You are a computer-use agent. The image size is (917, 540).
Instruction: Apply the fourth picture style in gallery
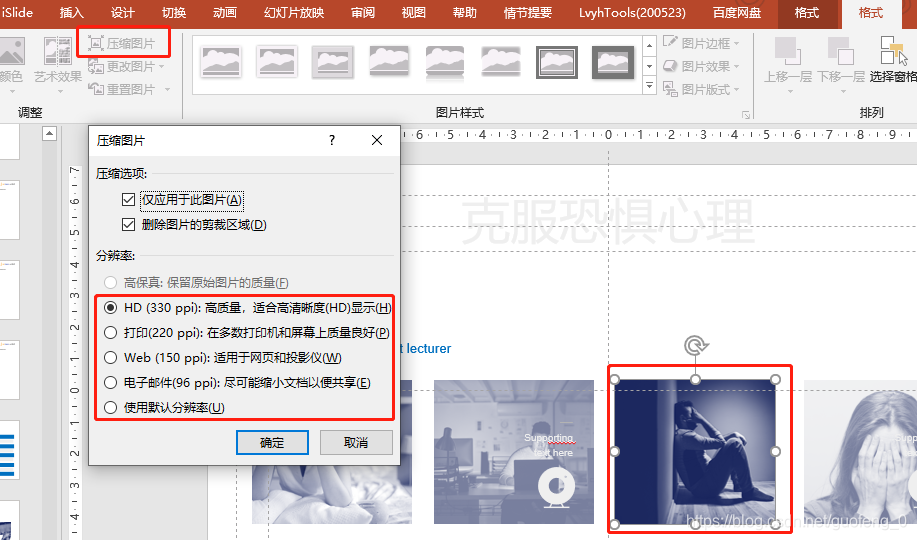tap(388, 61)
